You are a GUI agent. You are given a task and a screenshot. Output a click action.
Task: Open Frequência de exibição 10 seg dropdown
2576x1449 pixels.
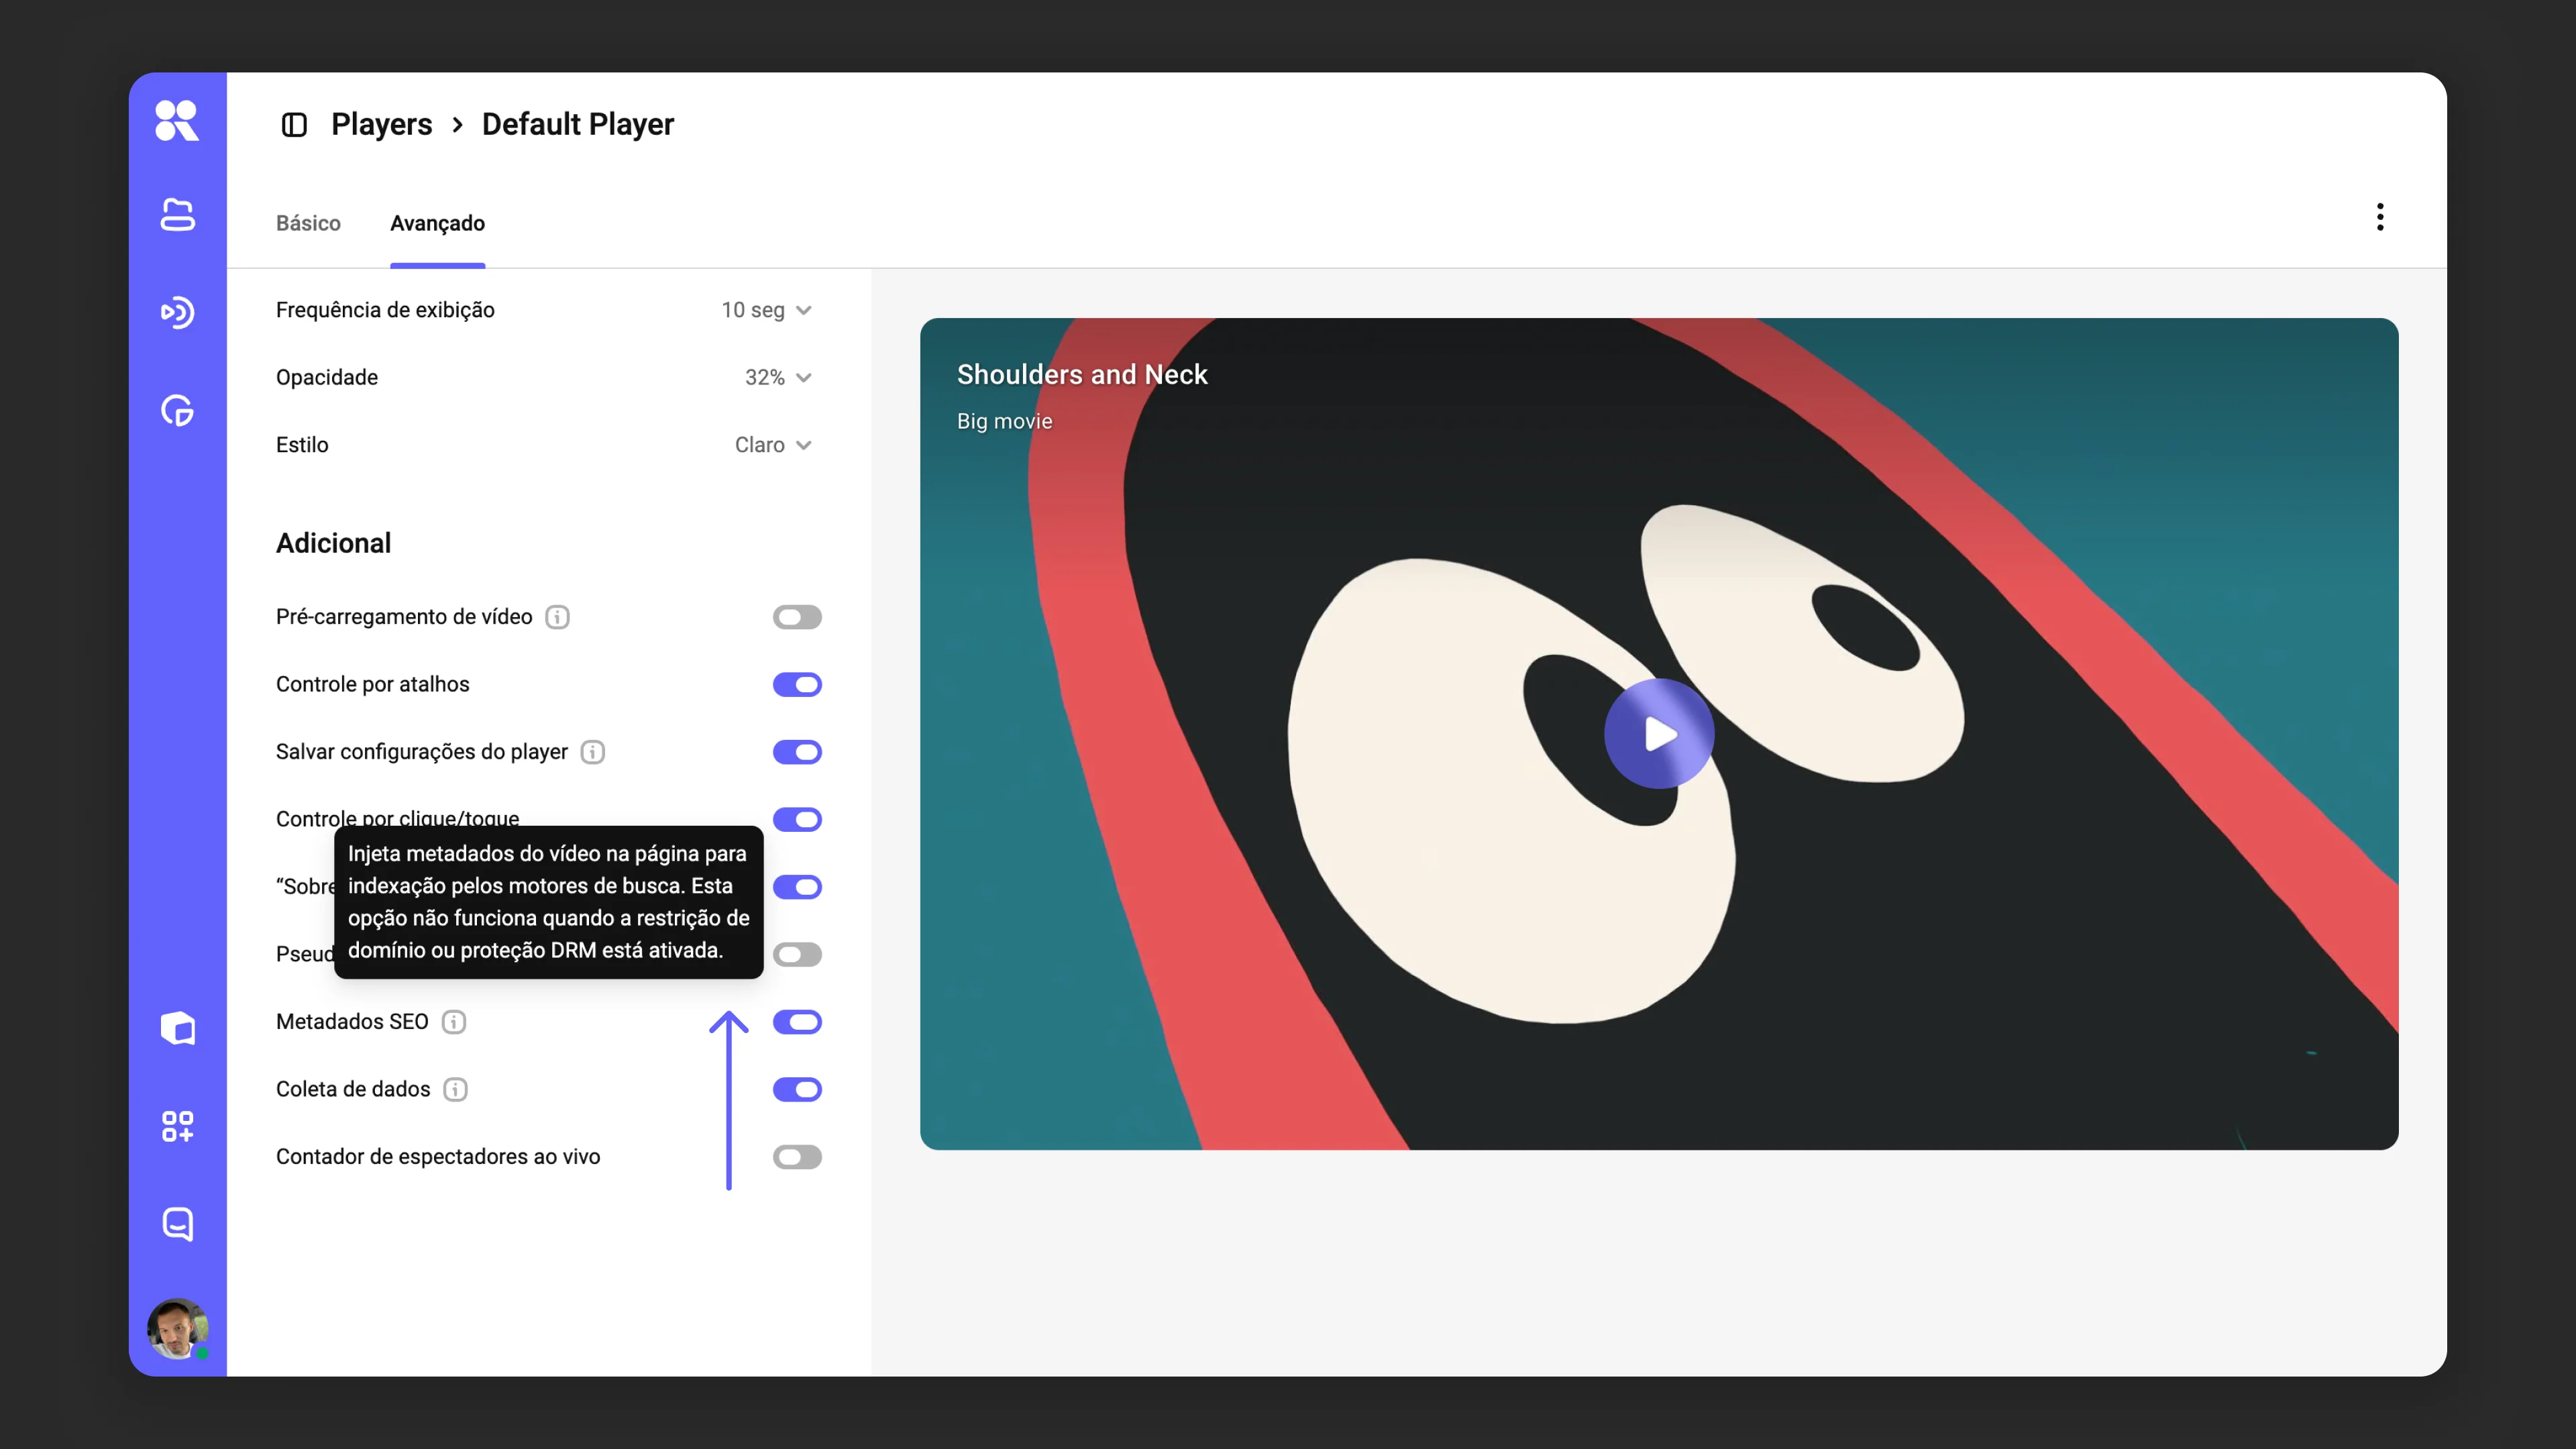click(766, 310)
